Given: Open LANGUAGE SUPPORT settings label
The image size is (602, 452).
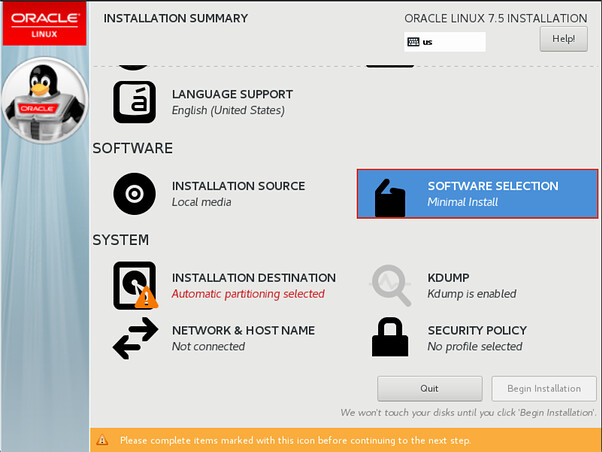Looking at the screenshot, I should point(232,94).
